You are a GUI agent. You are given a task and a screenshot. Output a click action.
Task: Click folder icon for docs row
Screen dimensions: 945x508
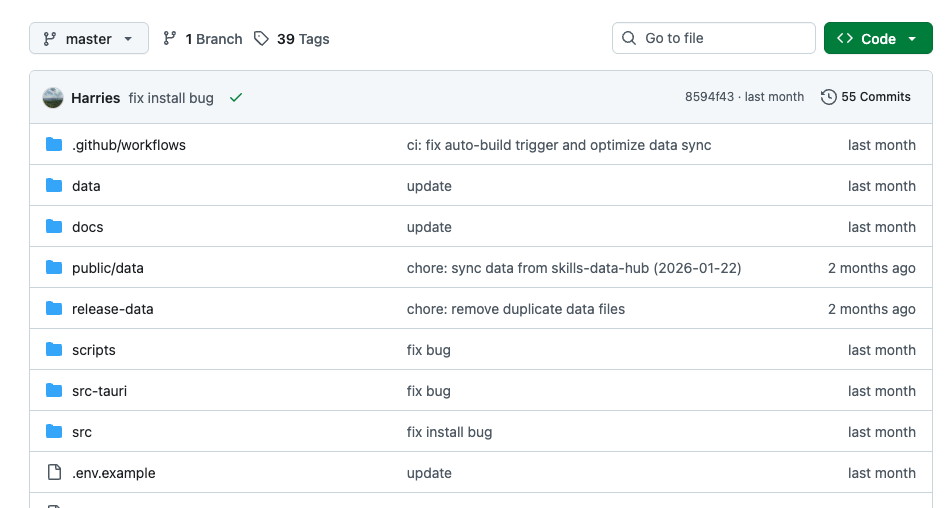tap(54, 227)
